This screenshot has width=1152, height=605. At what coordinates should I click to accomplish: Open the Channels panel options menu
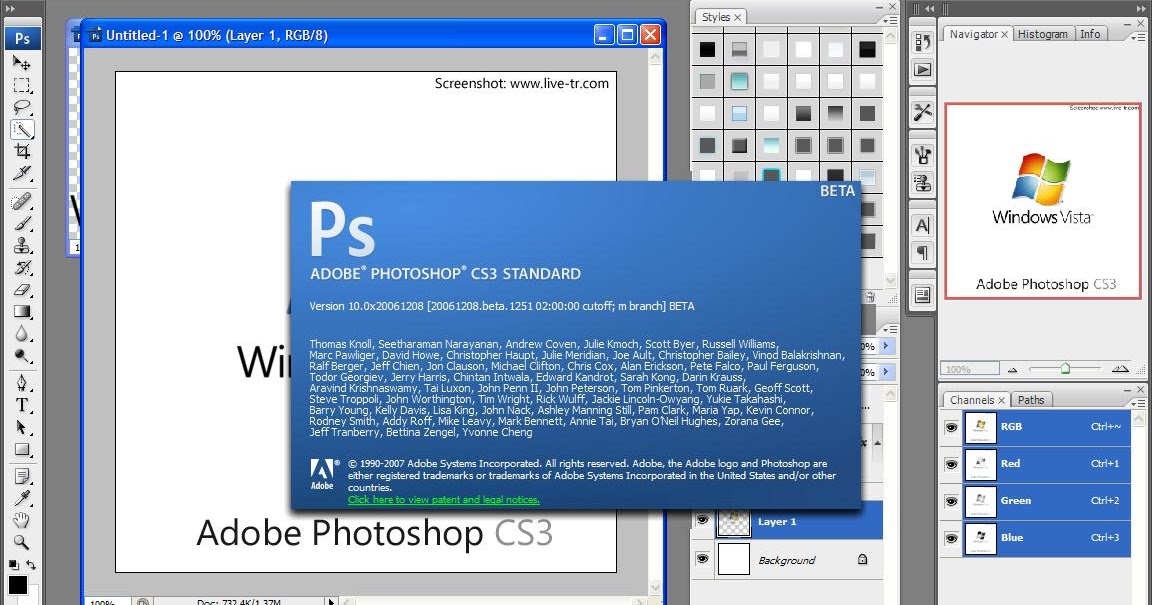(x=1138, y=403)
